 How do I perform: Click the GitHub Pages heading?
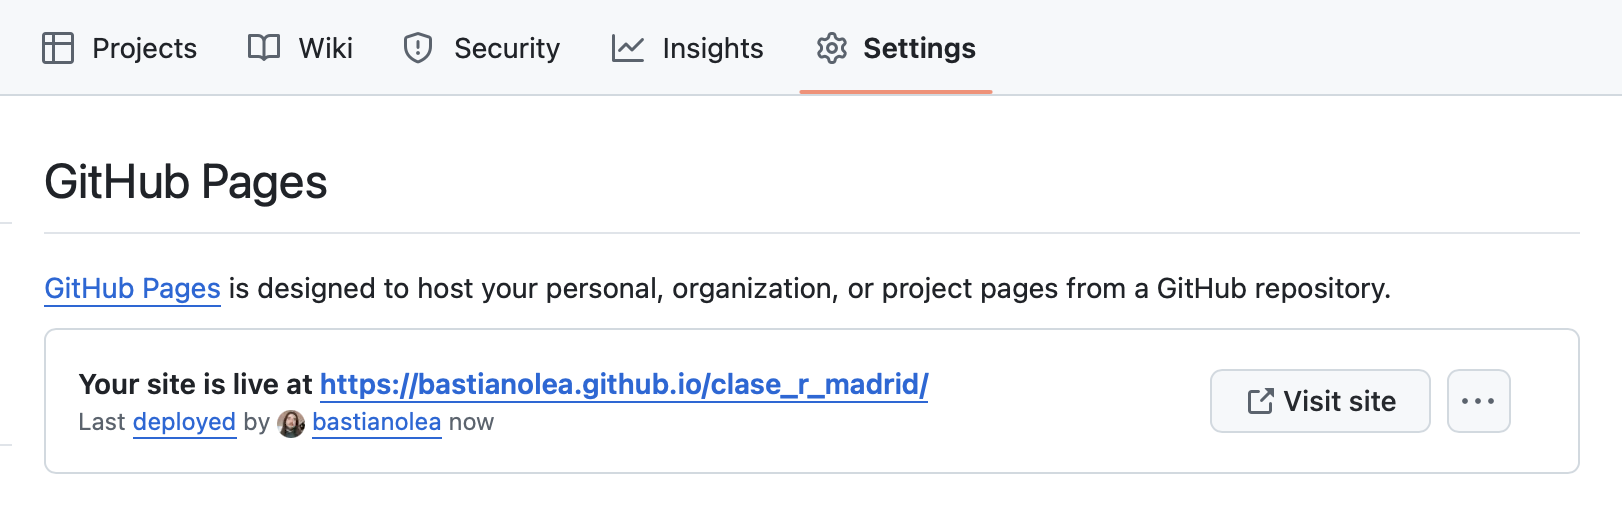(186, 182)
